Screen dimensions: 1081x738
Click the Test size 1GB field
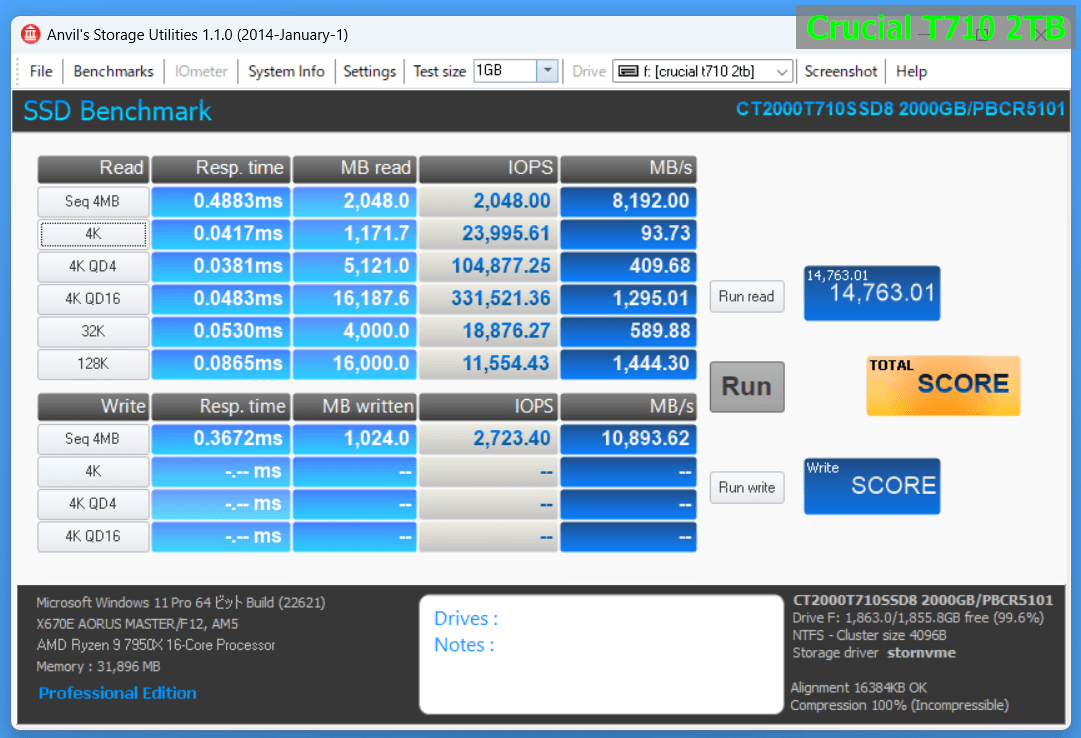(505, 70)
